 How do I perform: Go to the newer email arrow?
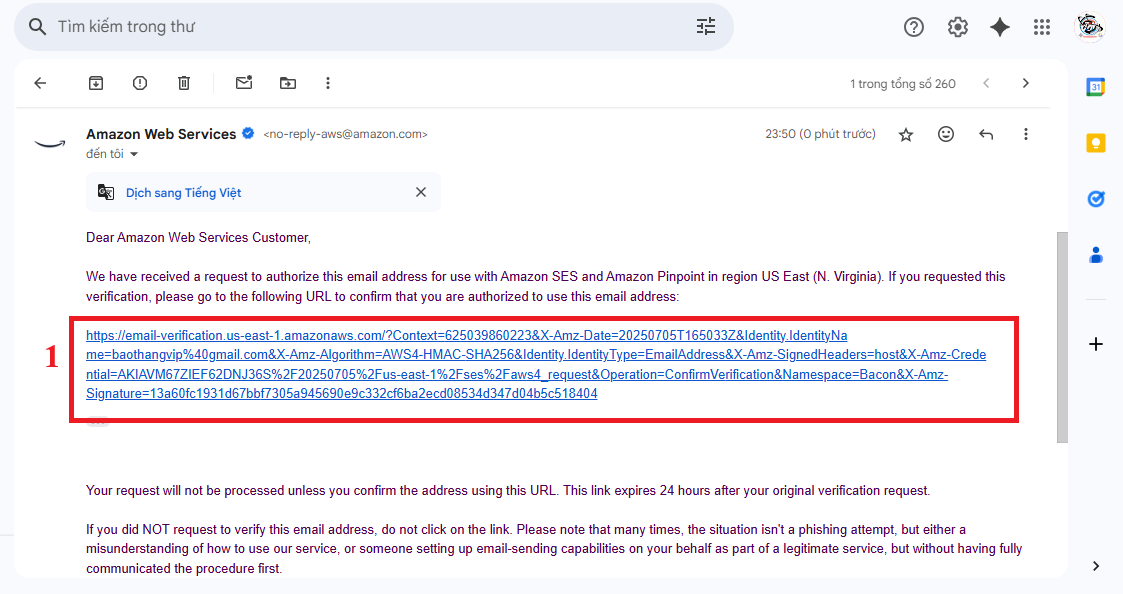(986, 83)
